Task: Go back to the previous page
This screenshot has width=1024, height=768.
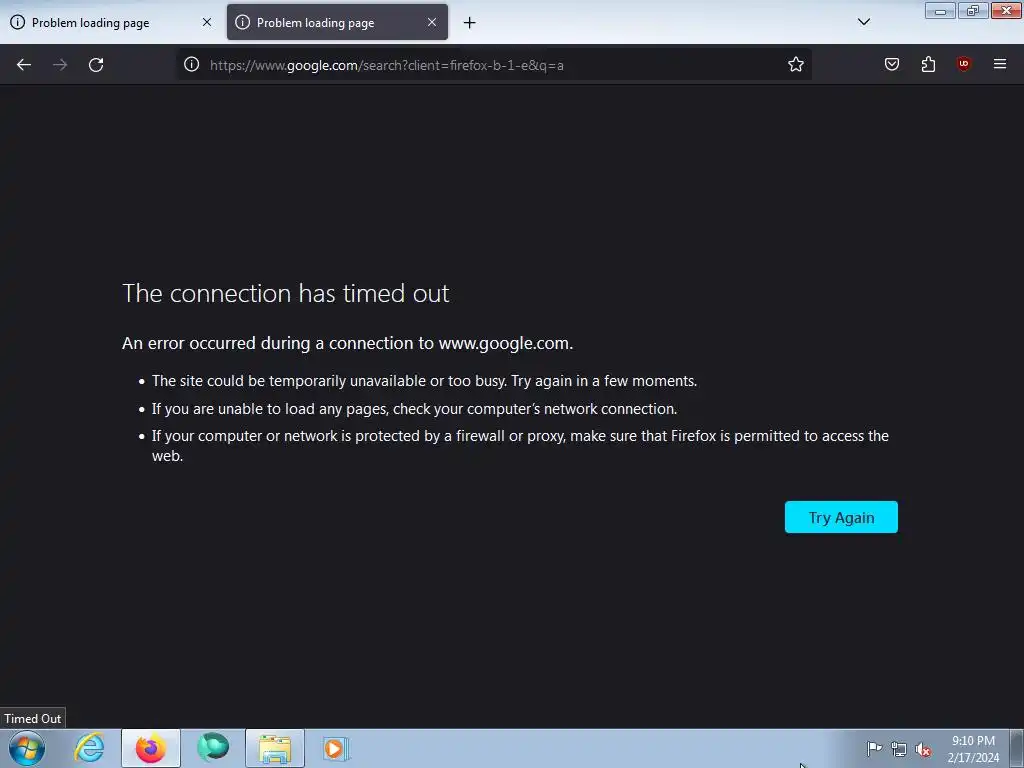Action: [24, 65]
